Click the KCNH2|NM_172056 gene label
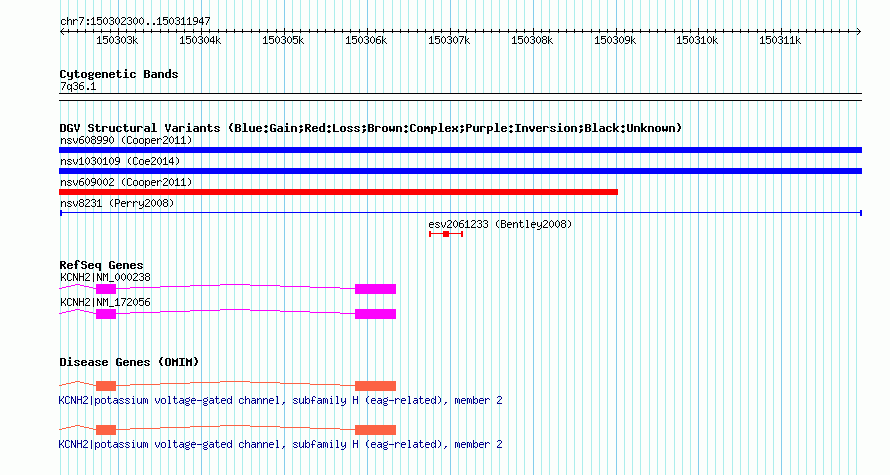The height and width of the screenshot is (475, 890). pos(105,302)
